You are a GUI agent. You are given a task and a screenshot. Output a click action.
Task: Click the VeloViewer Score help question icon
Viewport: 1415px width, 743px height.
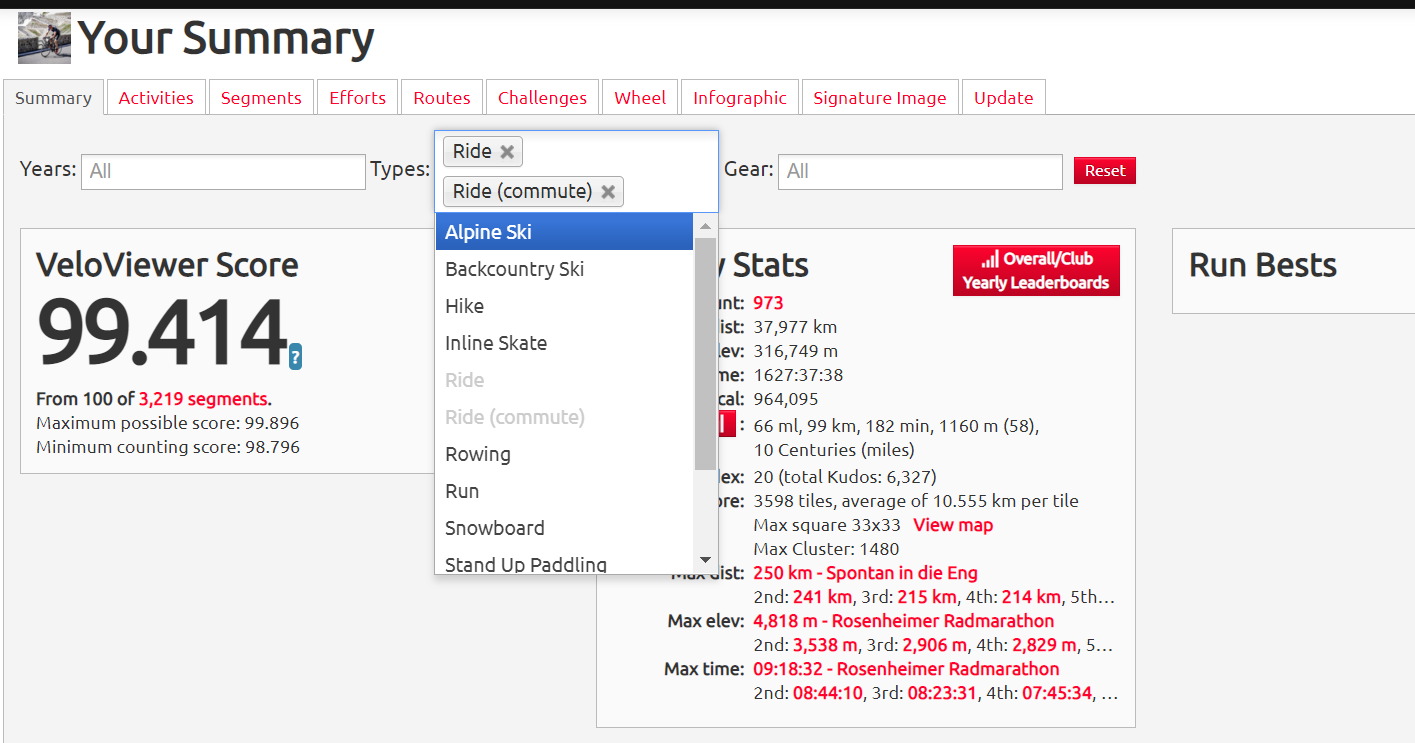(295, 357)
